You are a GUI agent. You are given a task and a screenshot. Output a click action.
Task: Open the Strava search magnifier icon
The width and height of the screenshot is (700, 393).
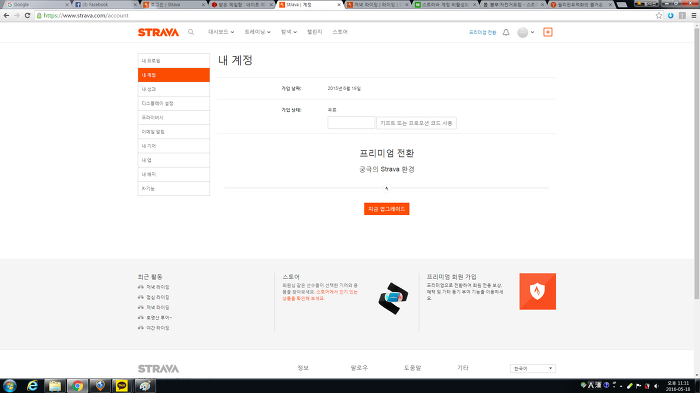pyautogui.click(x=191, y=32)
